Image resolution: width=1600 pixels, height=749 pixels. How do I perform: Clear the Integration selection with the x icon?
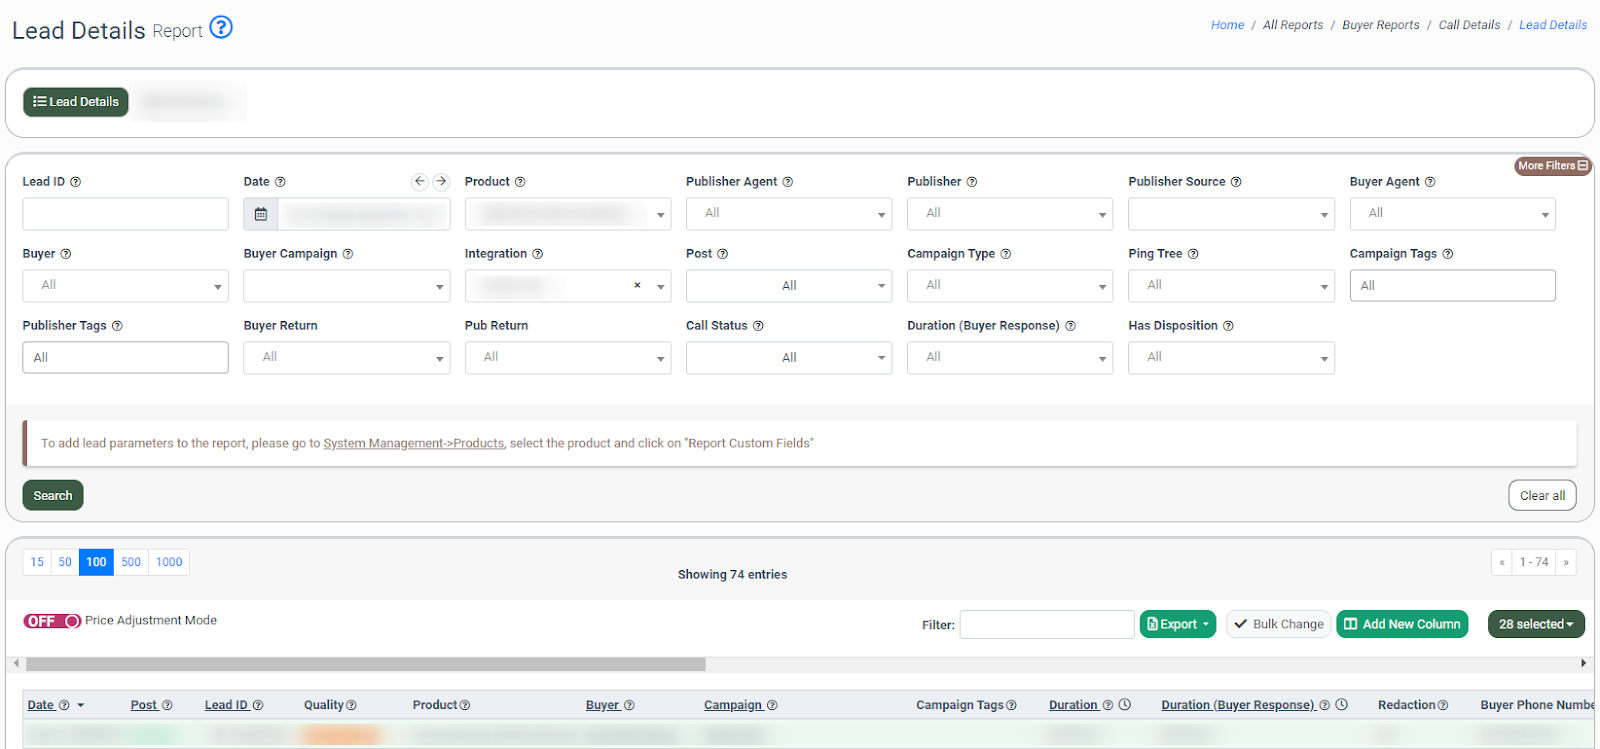pyautogui.click(x=637, y=286)
